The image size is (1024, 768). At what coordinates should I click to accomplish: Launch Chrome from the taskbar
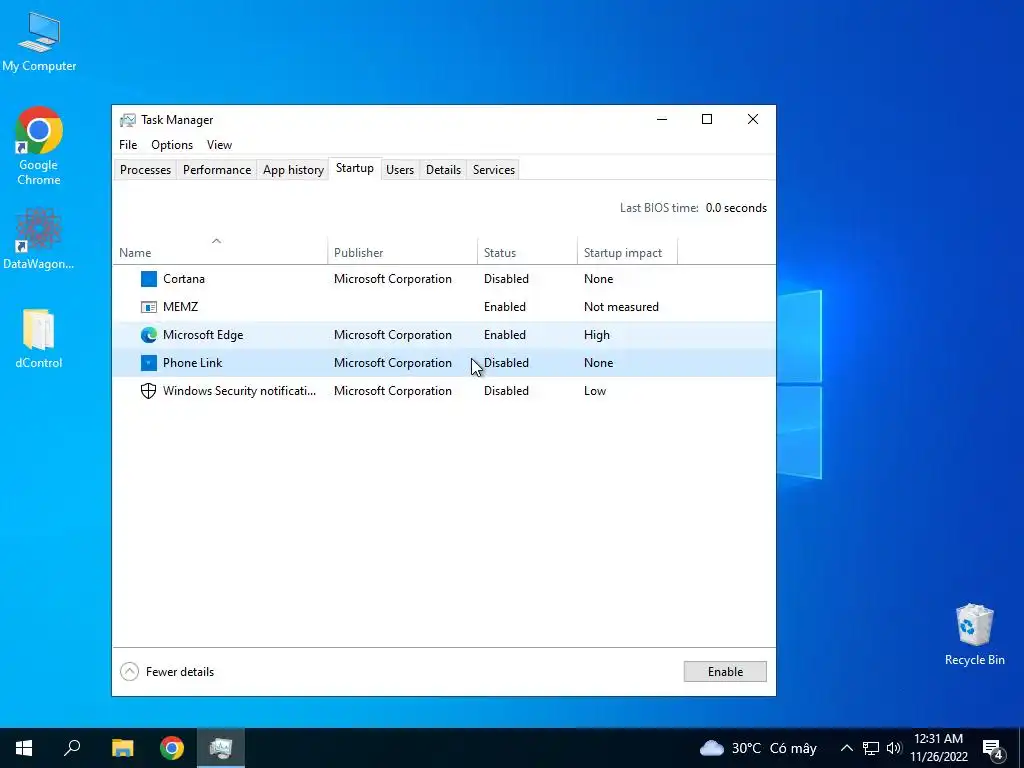pos(172,748)
